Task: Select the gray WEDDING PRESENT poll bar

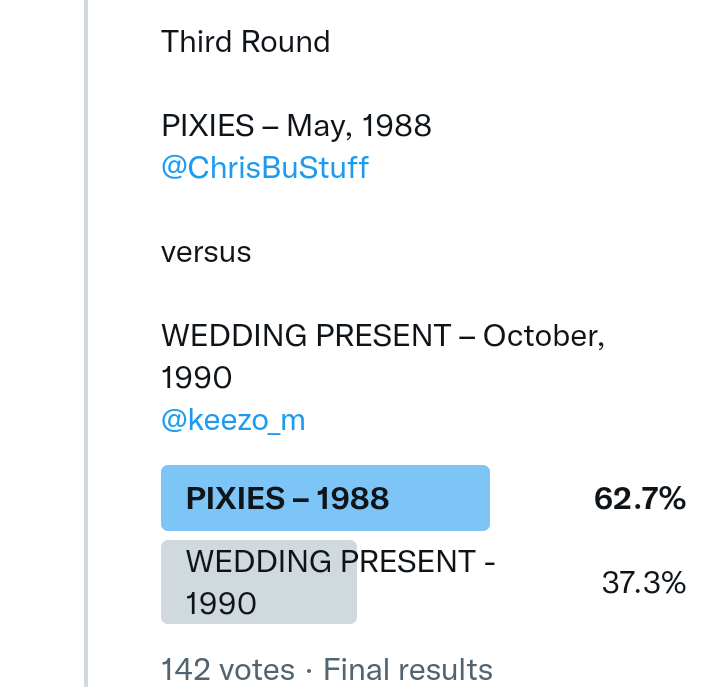Action: (x=259, y=582)
